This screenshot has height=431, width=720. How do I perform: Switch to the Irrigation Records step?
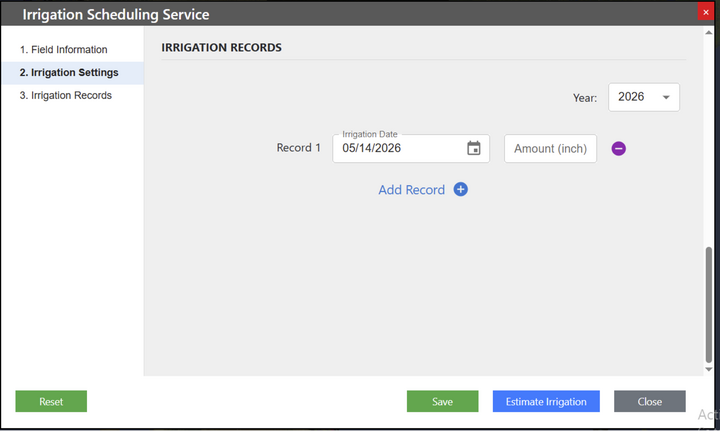pos(66,95)
